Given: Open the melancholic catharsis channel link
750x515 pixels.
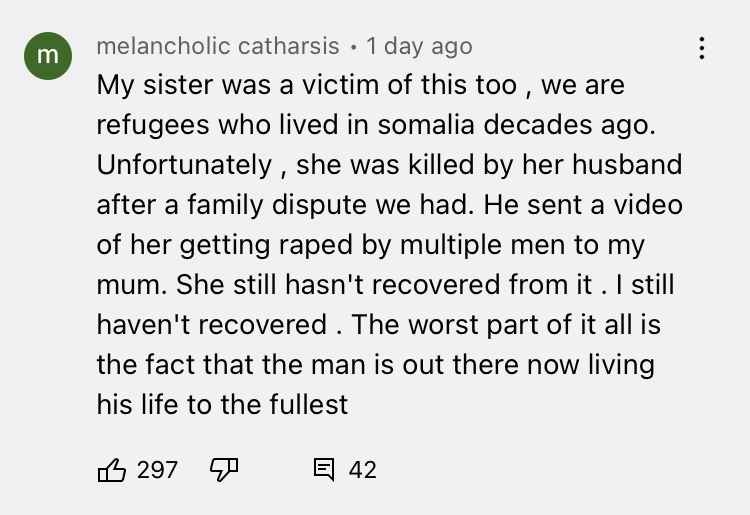Looking at the screenshot, I should coord(218,47).
